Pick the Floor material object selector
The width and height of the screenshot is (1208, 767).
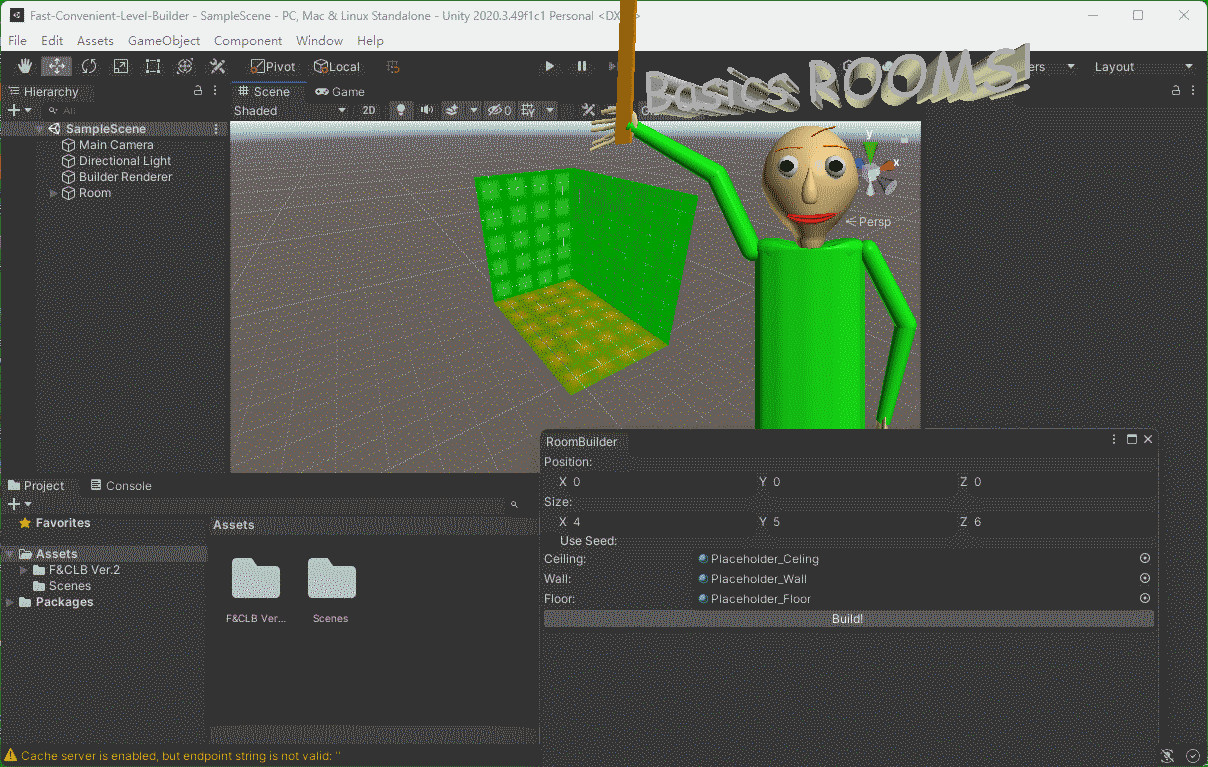tap(1145, 598)
